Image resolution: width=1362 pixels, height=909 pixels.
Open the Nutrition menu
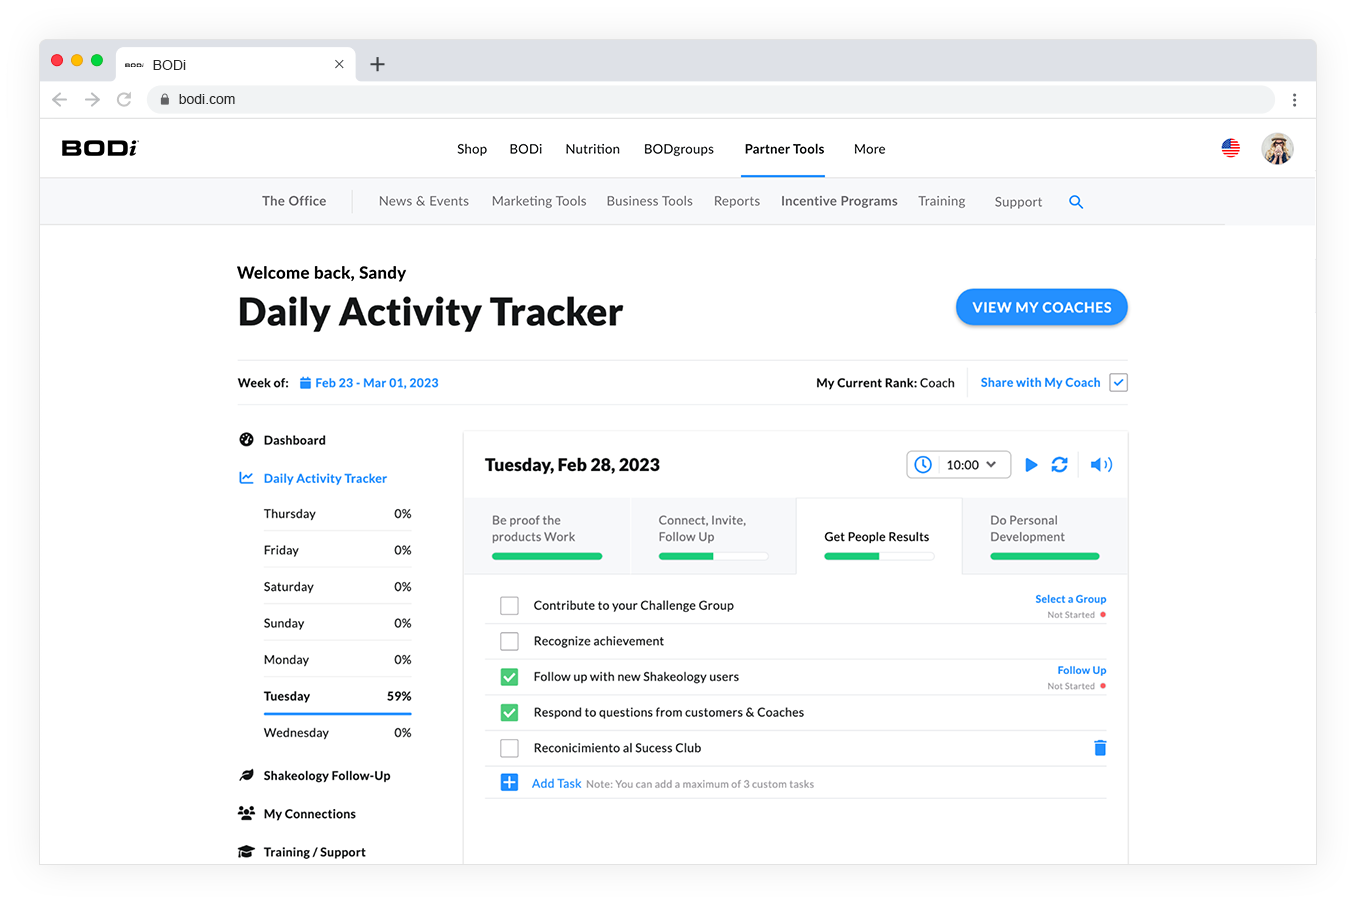click(x=593, y=149)
